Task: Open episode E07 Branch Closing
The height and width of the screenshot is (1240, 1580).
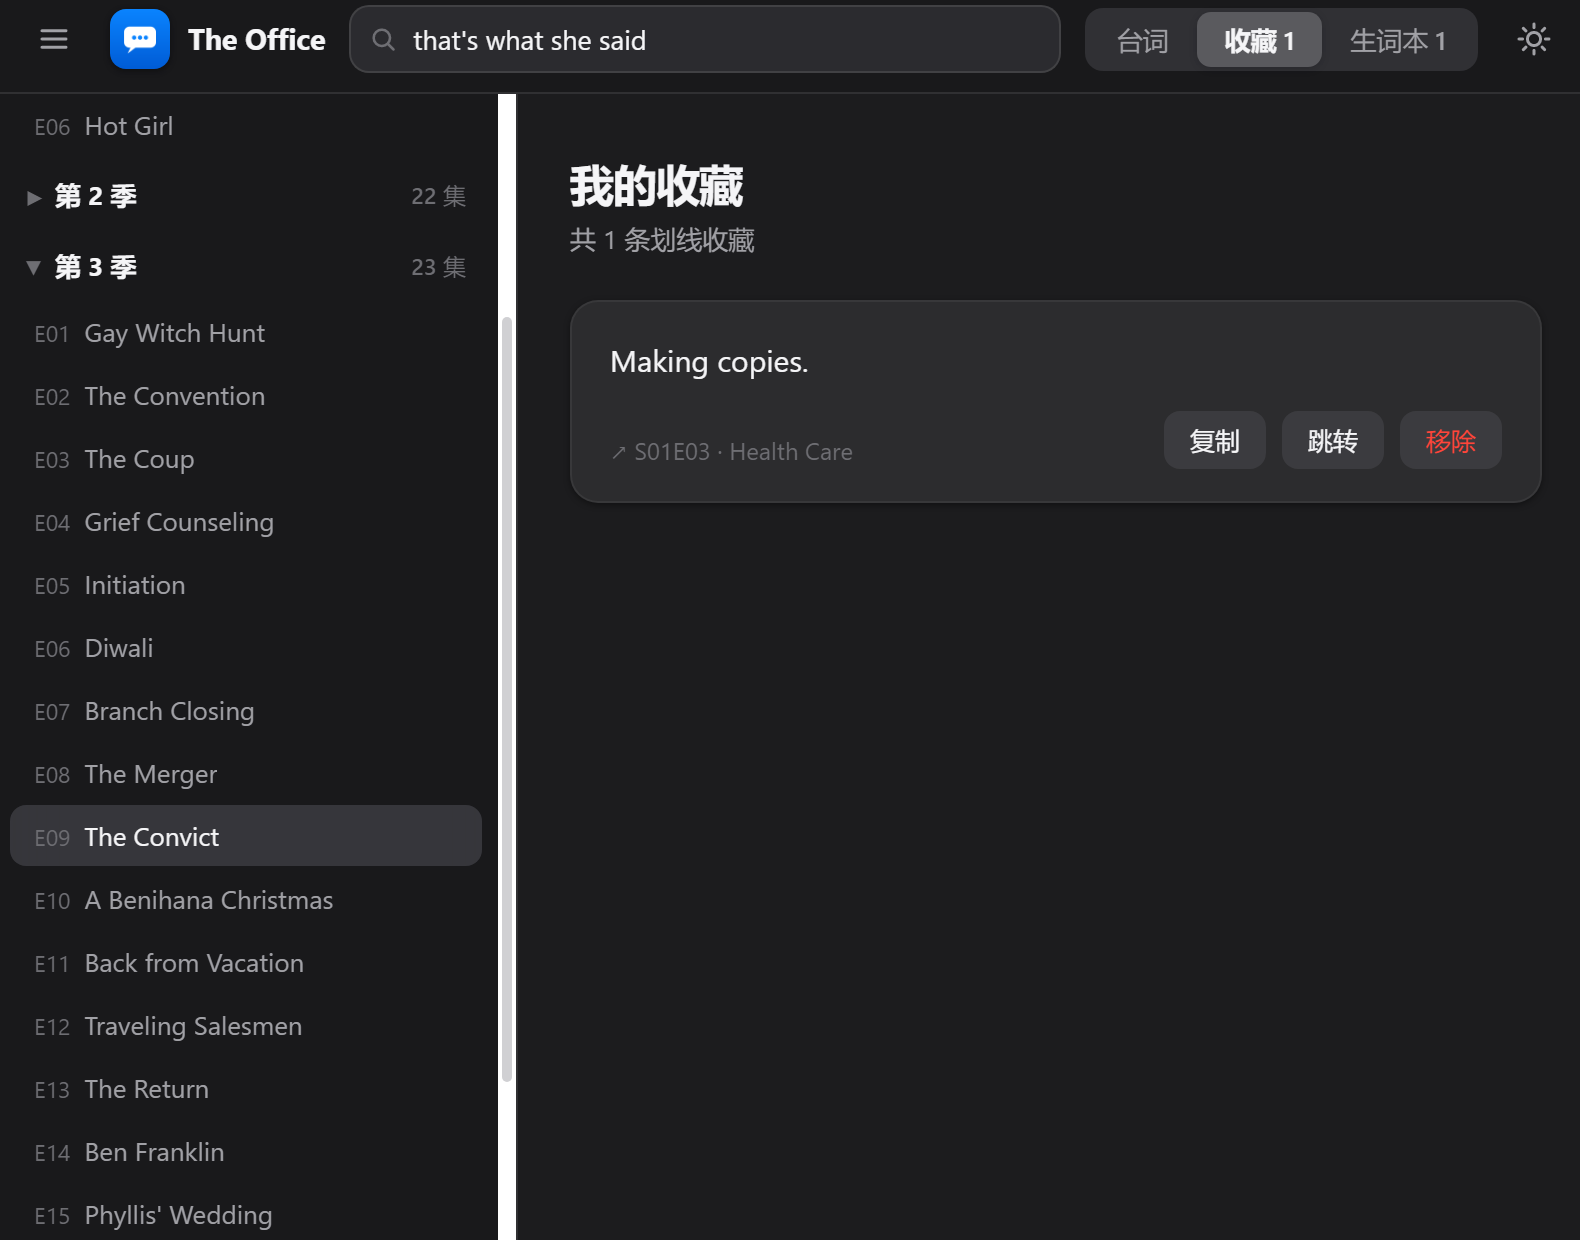Action: click(x=246, y=711)
